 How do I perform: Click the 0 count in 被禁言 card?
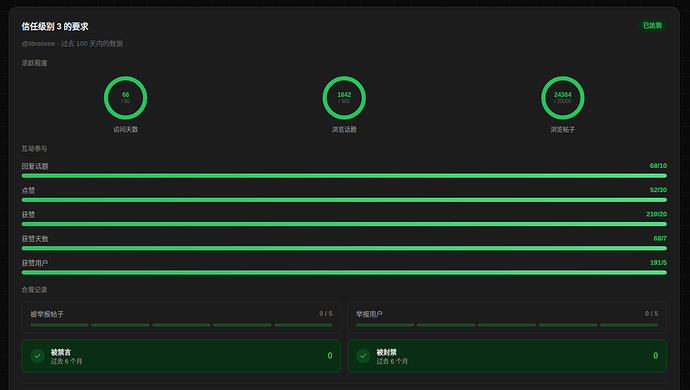click(x=330, y=356)
